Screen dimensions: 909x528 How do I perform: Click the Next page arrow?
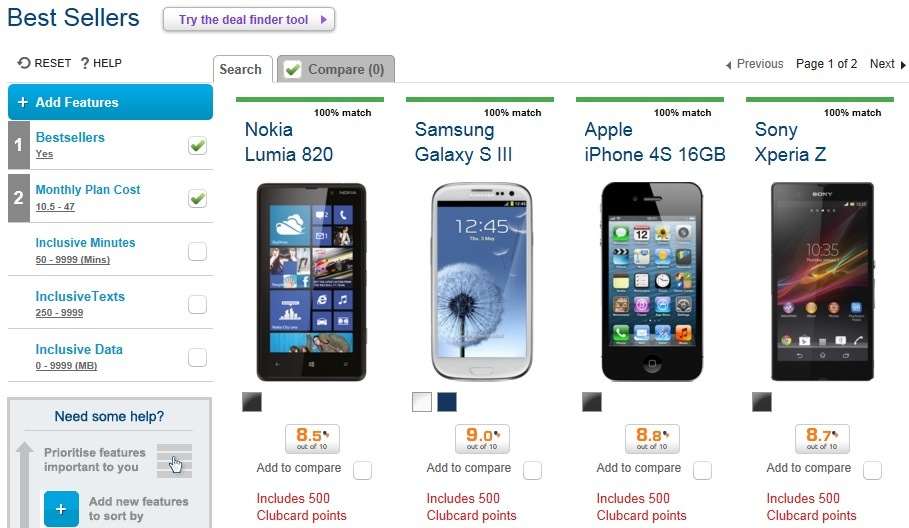tap(903, 65)
